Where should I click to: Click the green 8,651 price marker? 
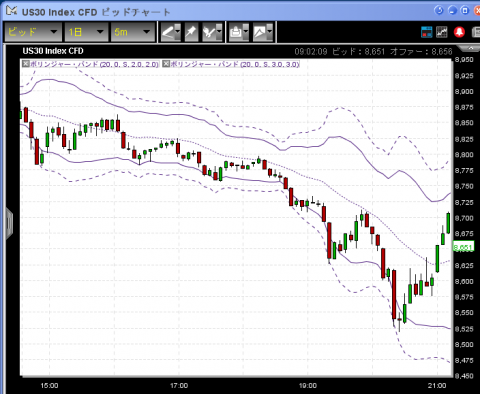[463, 247]
